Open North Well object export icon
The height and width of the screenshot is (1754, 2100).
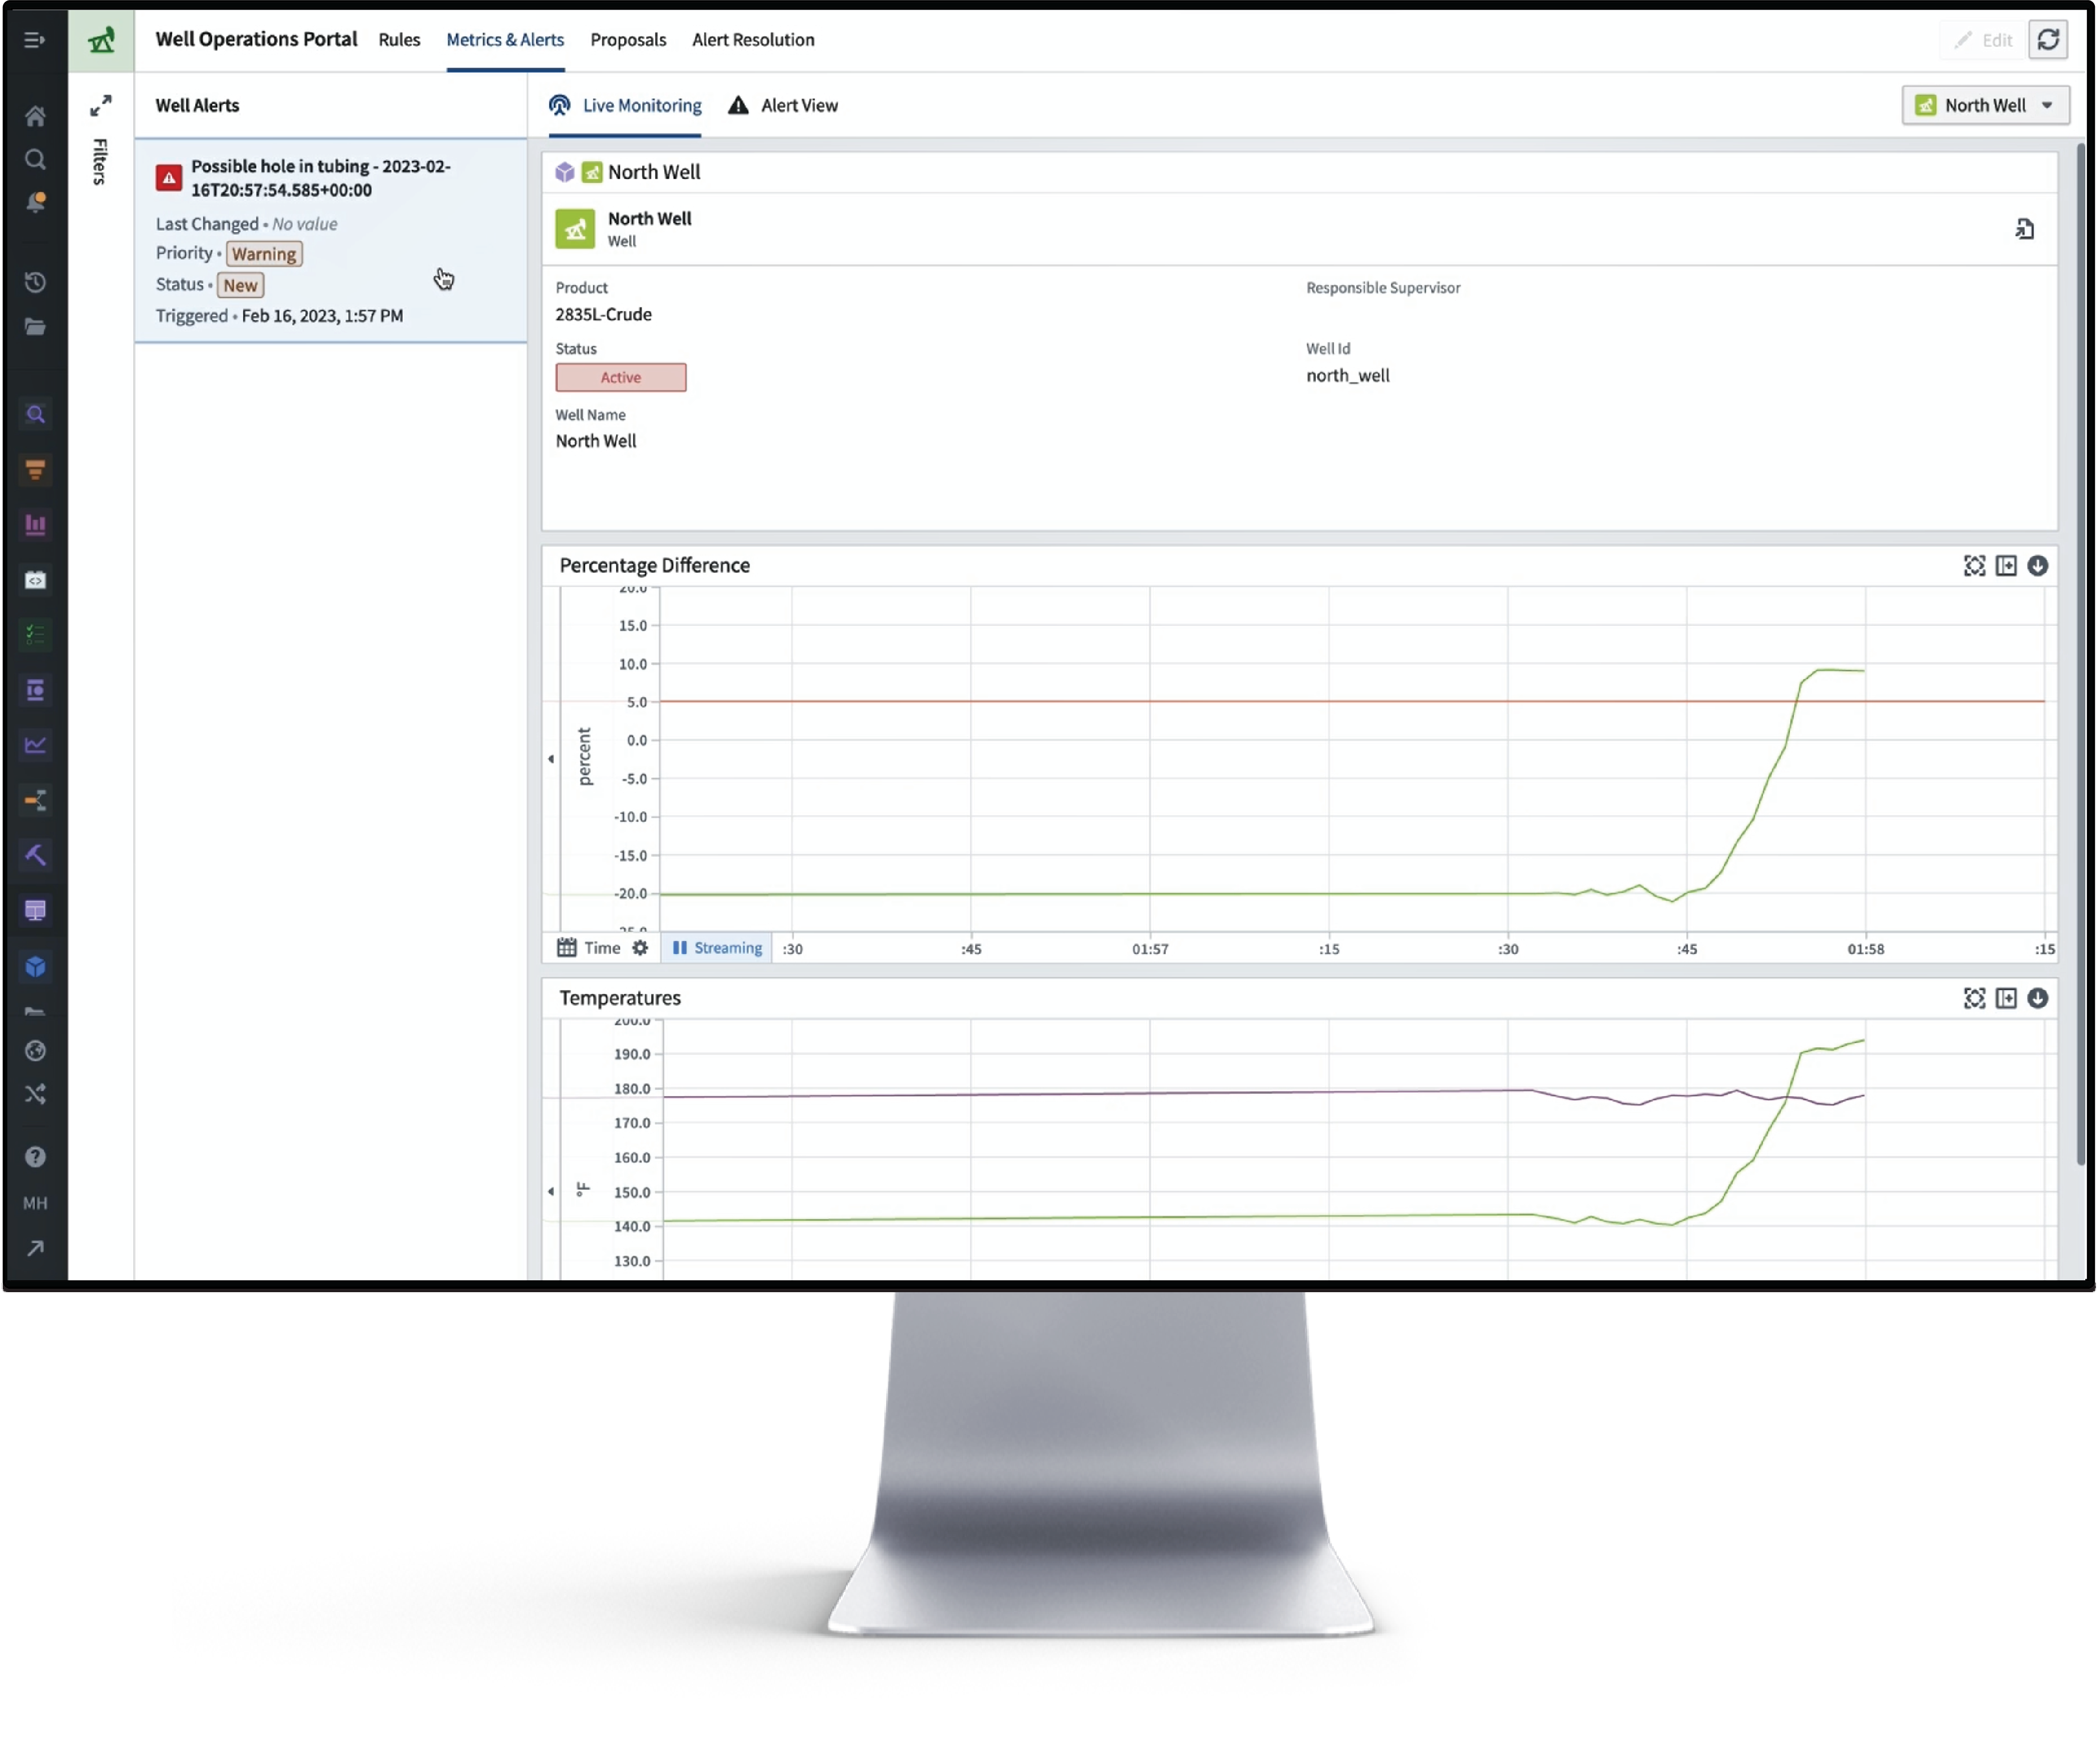[2025, 229]
